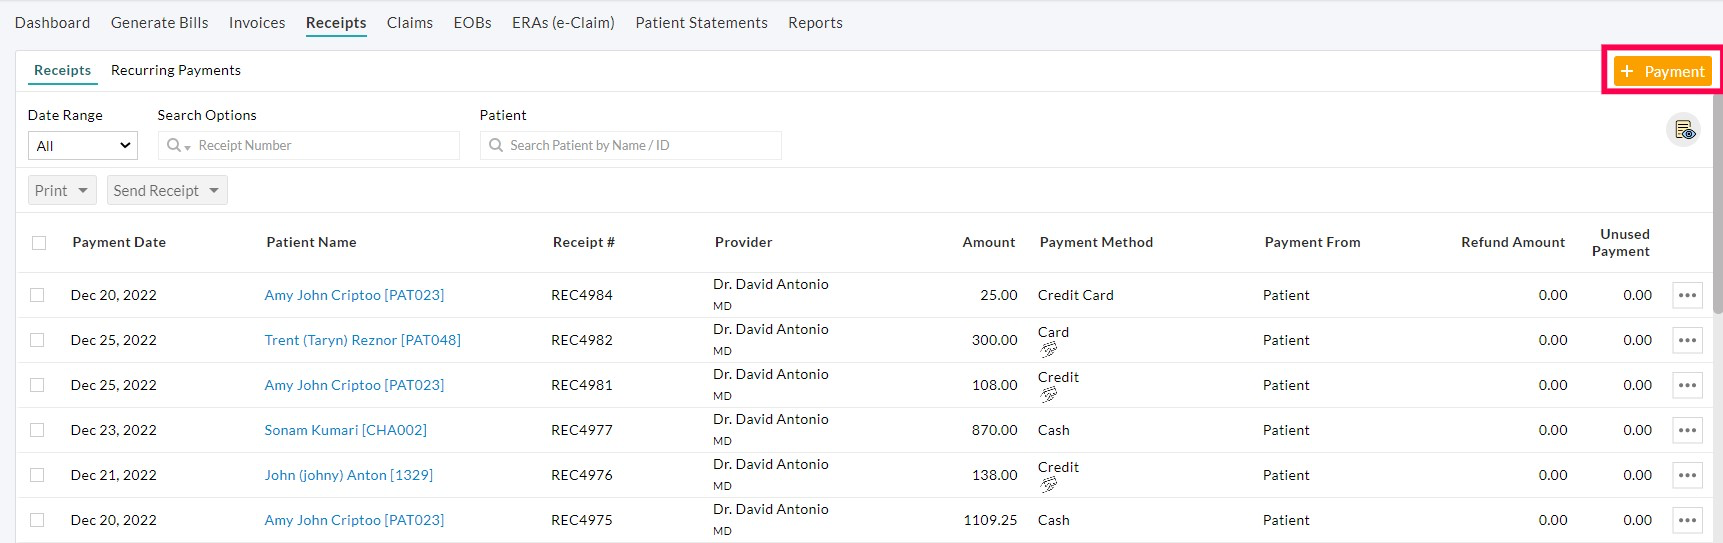
Task: Click the Search Patient by Name / ID field
Action: [x=640, y=146]
